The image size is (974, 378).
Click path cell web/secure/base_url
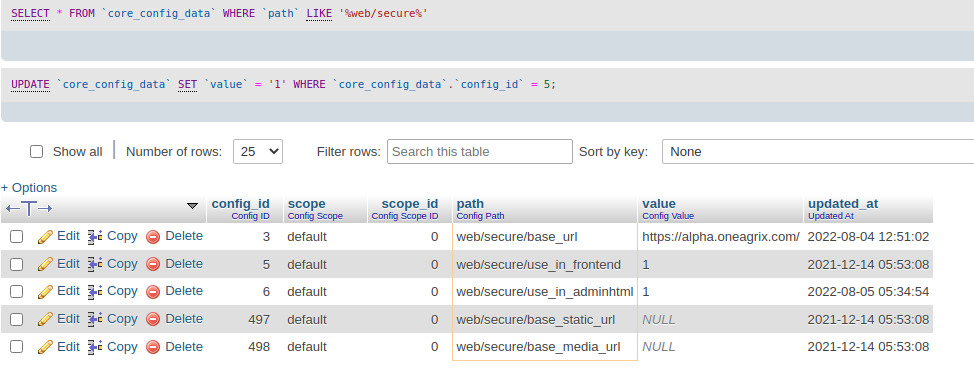(517, 236)
